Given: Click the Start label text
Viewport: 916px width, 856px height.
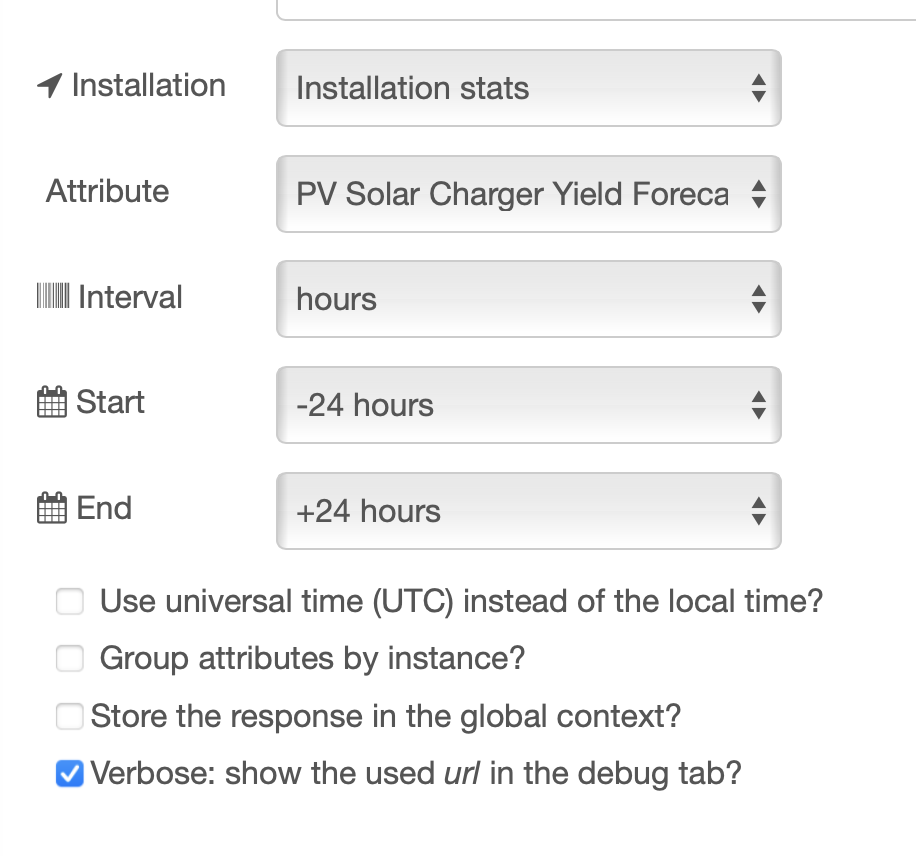Looking at the screenshot, I should pos(111,403).
